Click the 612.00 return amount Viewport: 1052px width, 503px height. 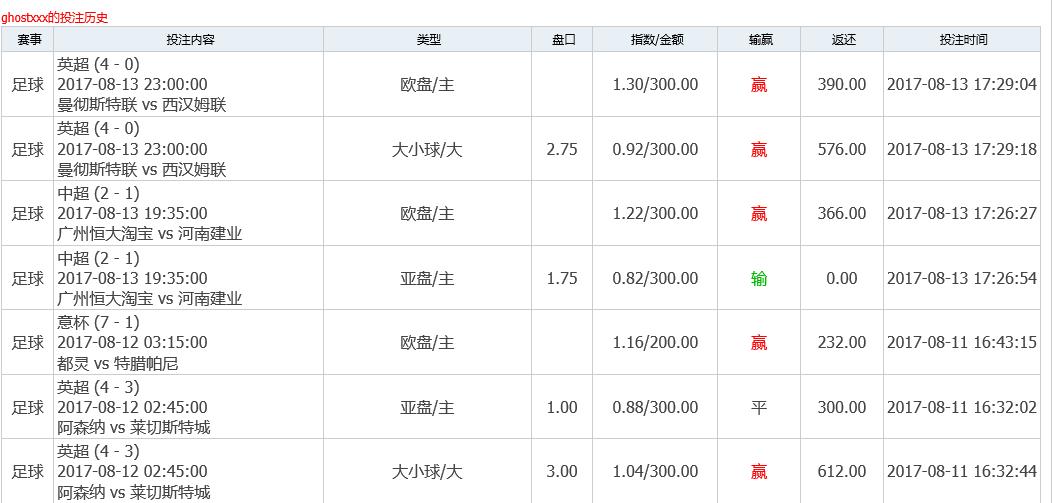coord(841,472)
